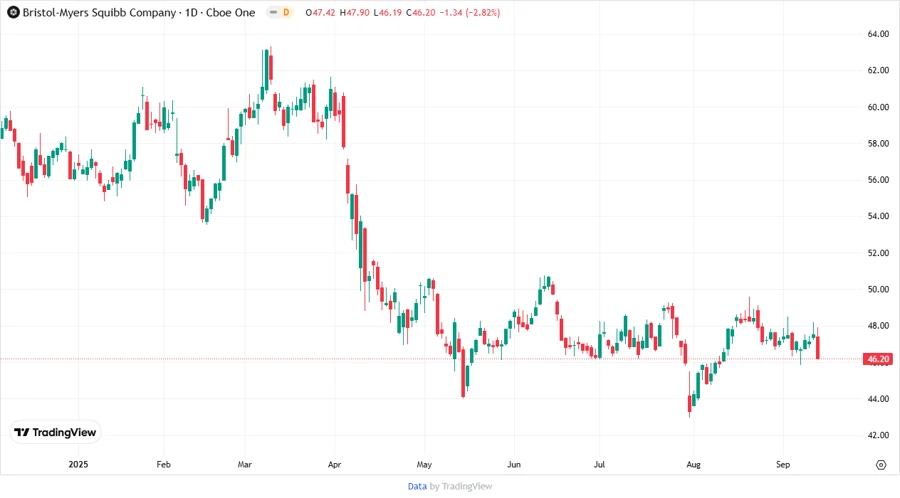Click the TradingView logo button
Screen dimensions: 900x498
coord(56,433)
